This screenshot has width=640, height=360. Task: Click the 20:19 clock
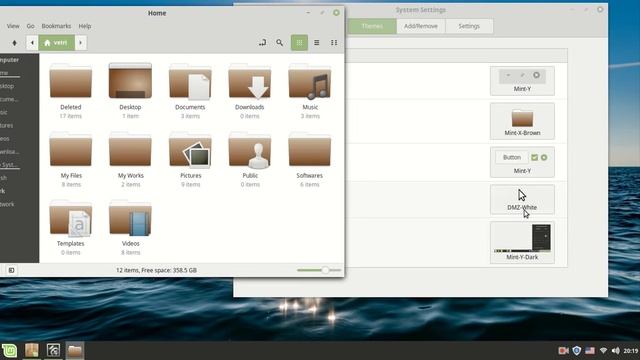coord(631,351)
